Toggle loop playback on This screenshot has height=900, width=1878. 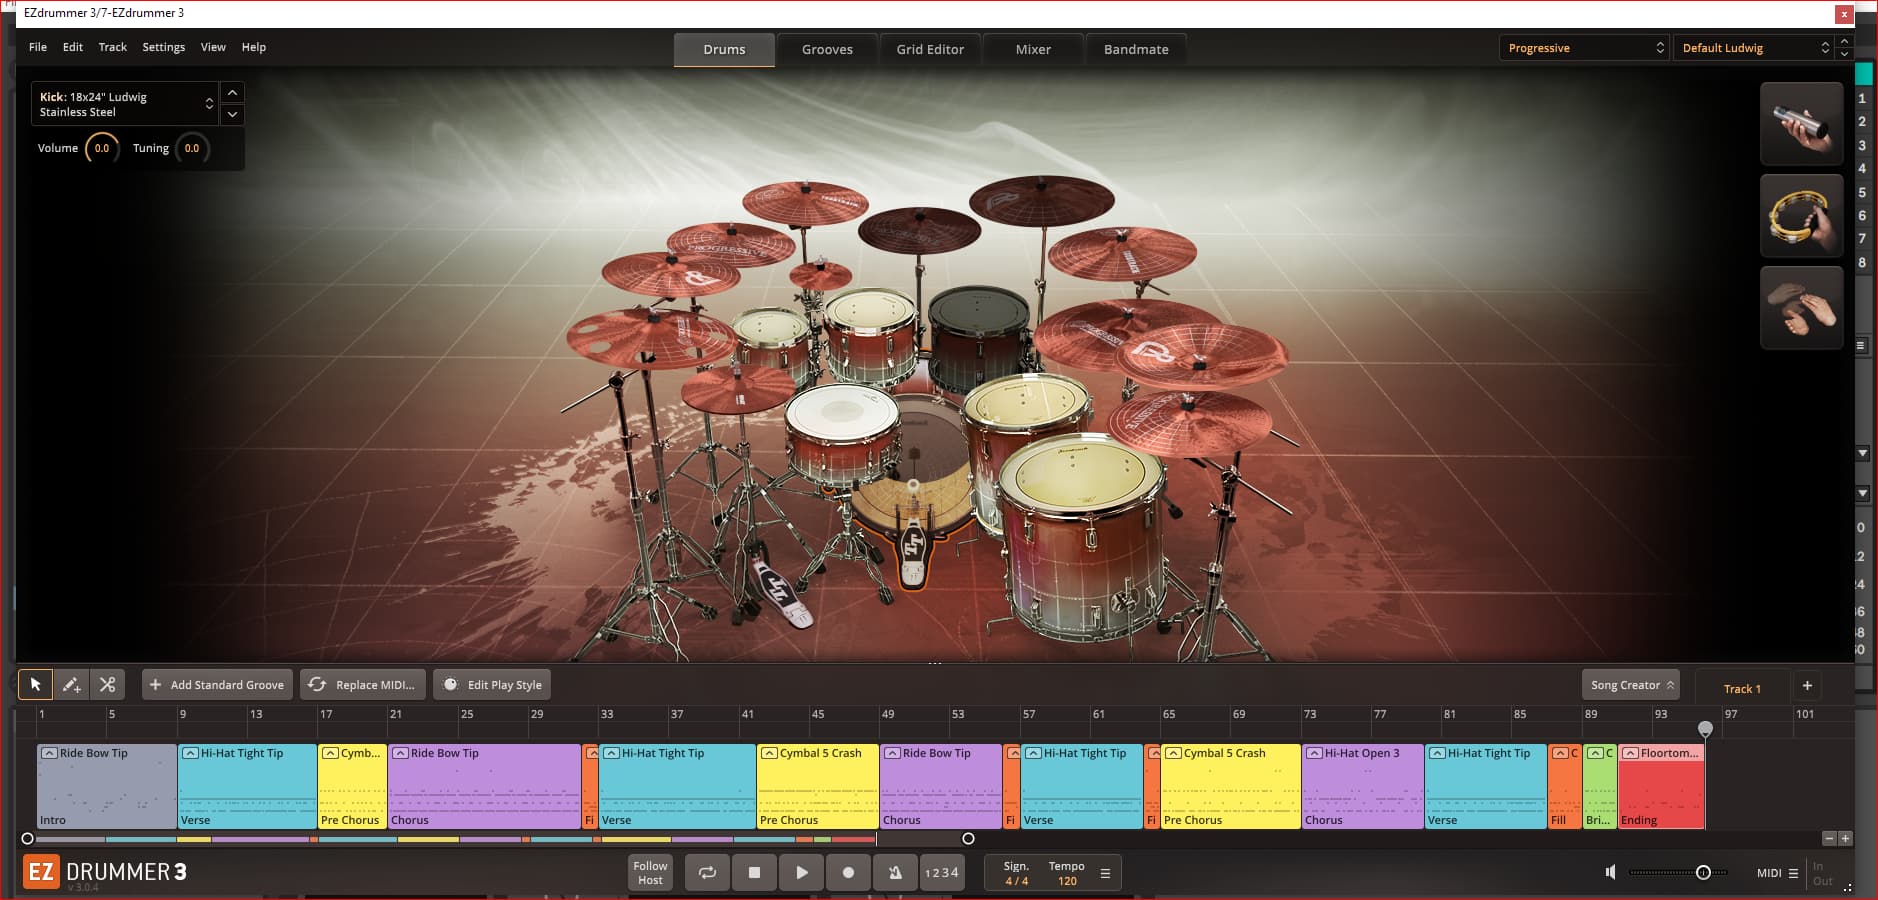(x=707, y=872)
